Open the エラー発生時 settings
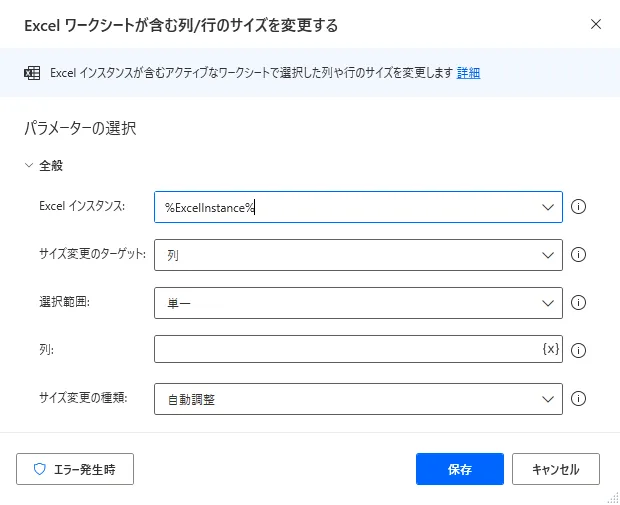This screenshot has width=620, height=505. (x=75, y=468)
